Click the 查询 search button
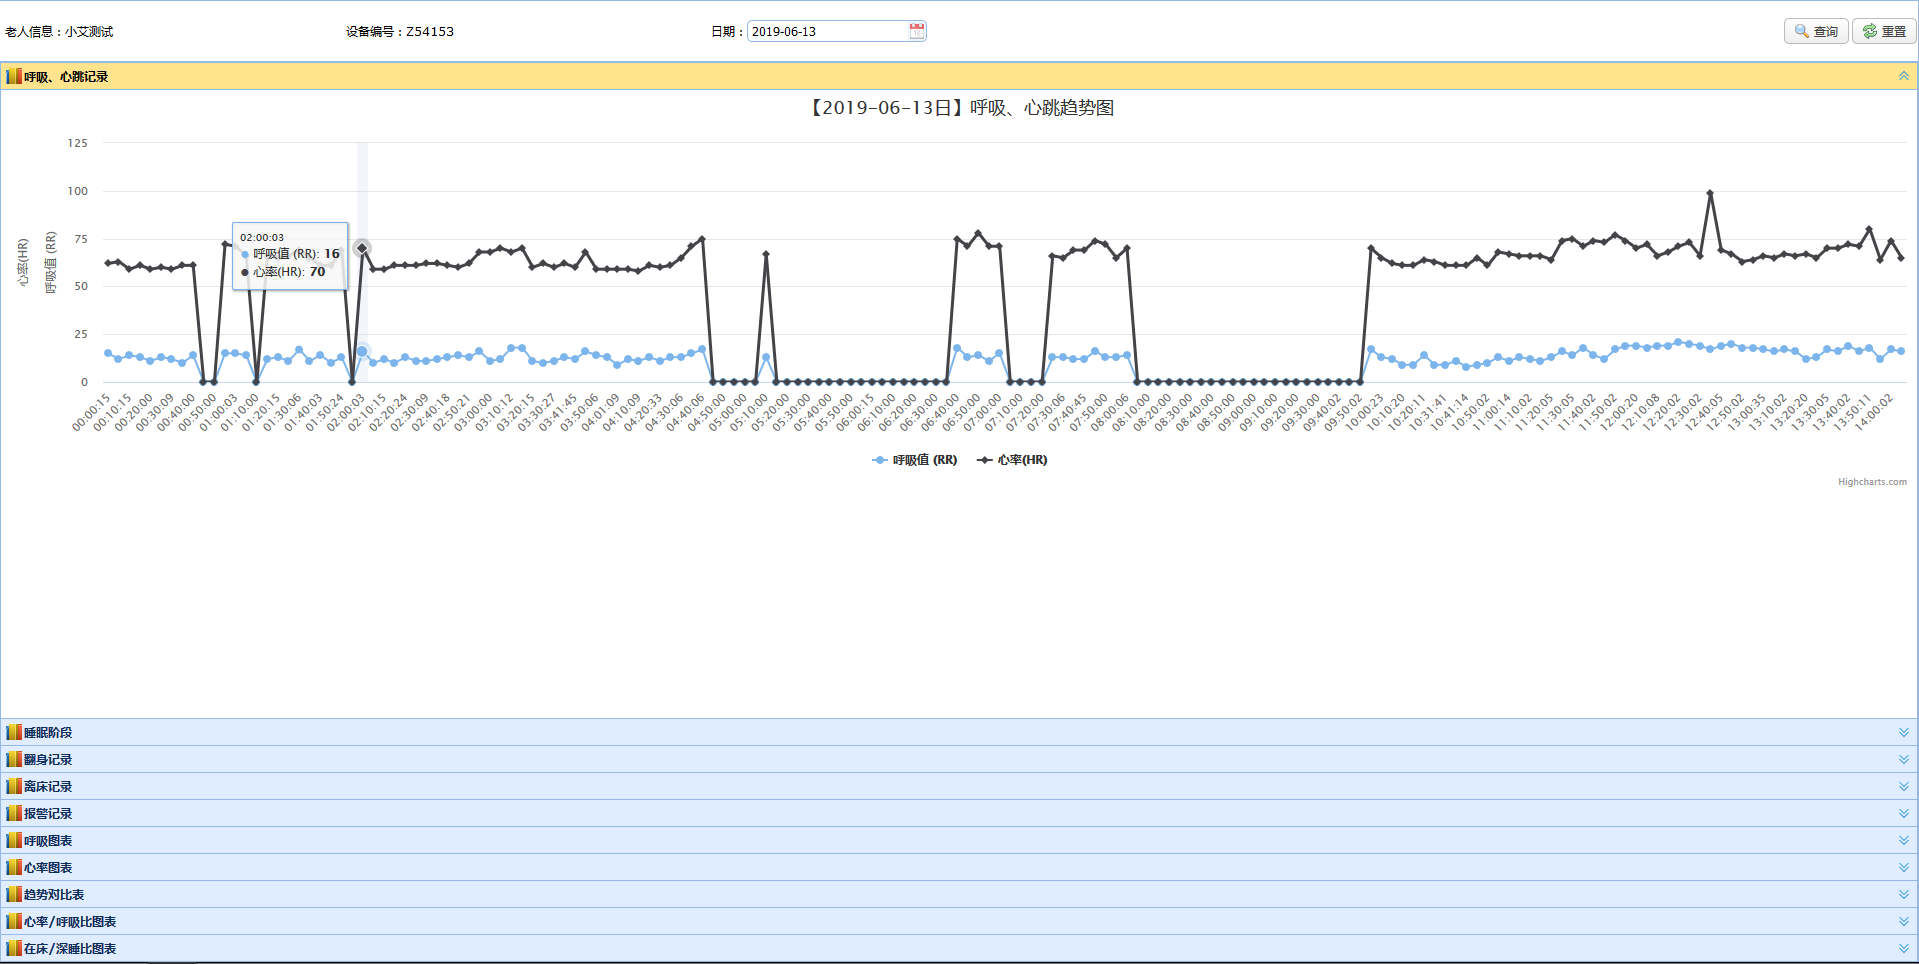The height and width of the screenshot is (964, 1919). 1815,31
